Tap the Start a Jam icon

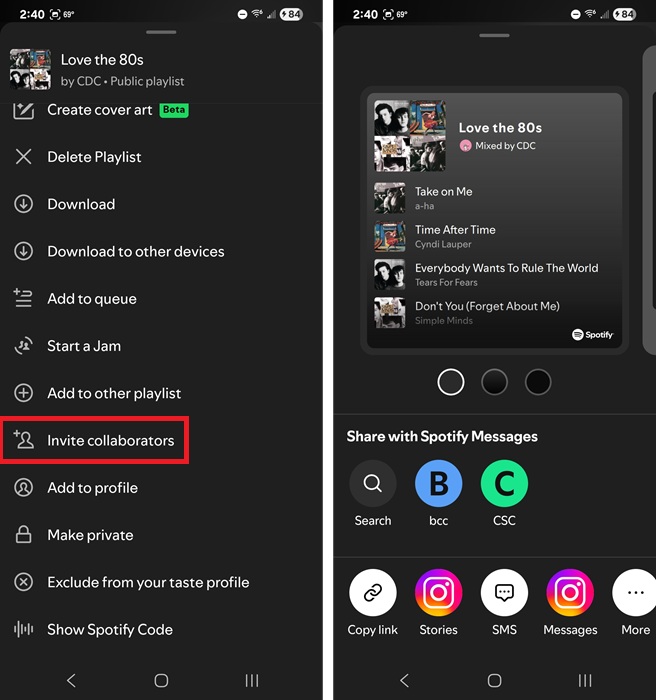click(23, 346)
